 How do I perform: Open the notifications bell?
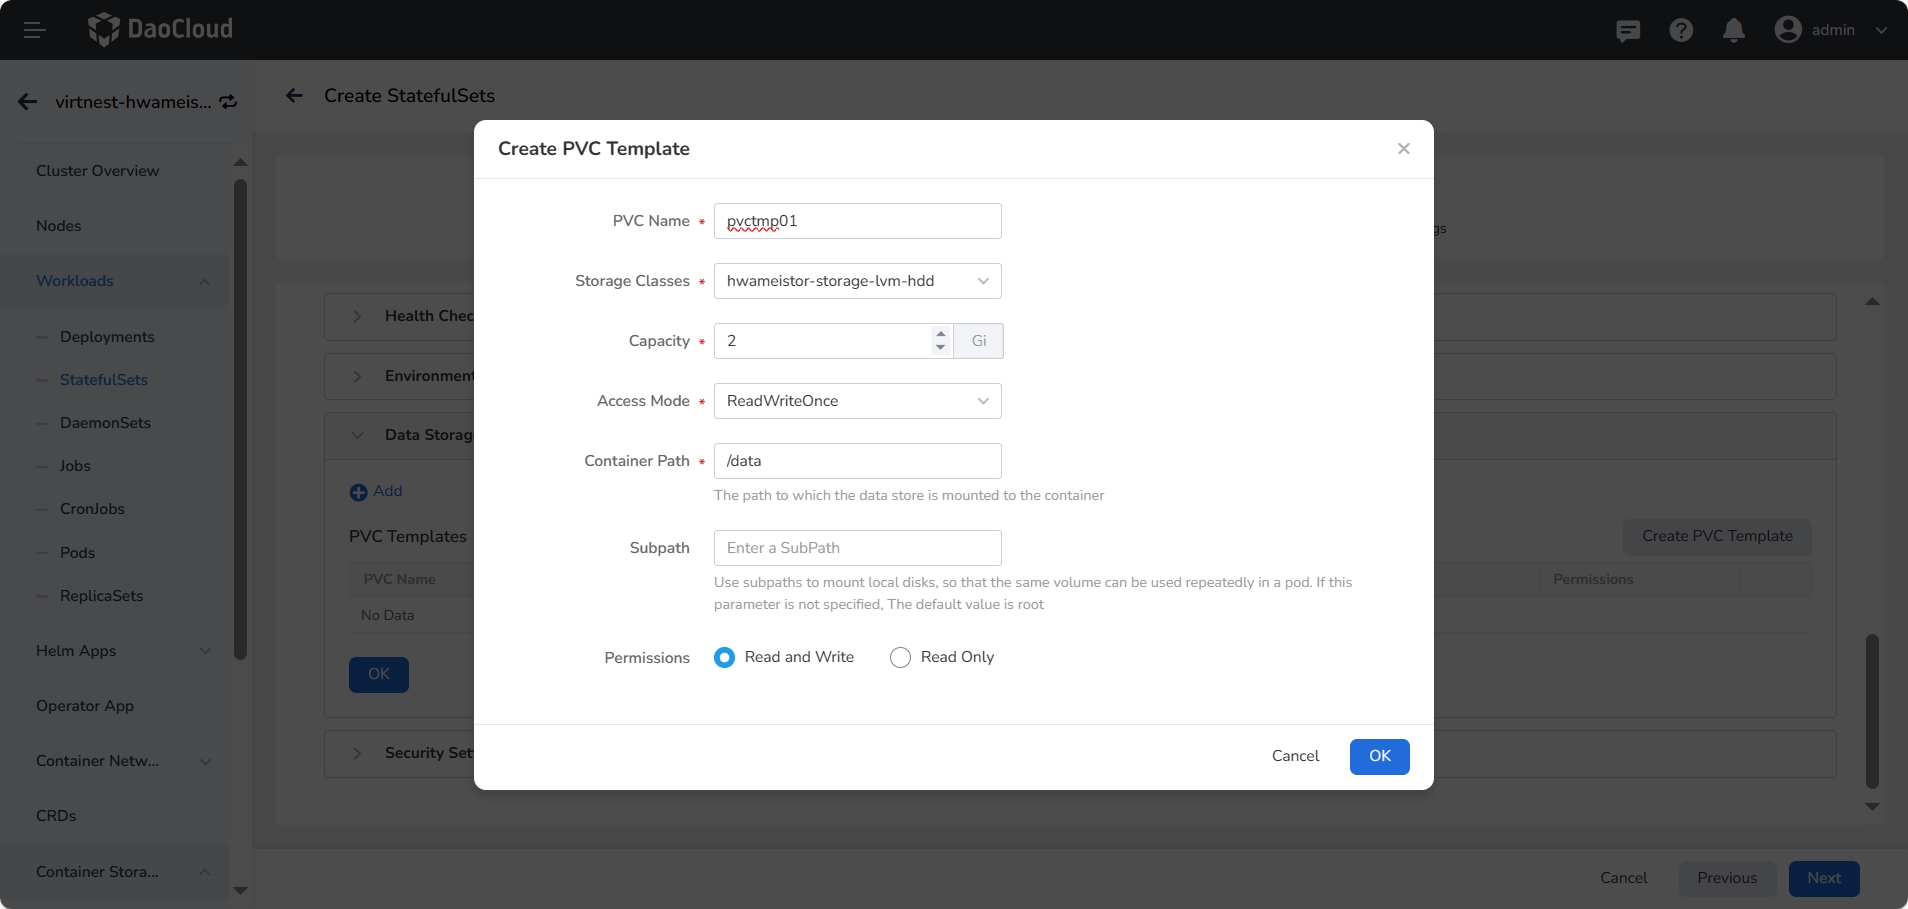1734,31
